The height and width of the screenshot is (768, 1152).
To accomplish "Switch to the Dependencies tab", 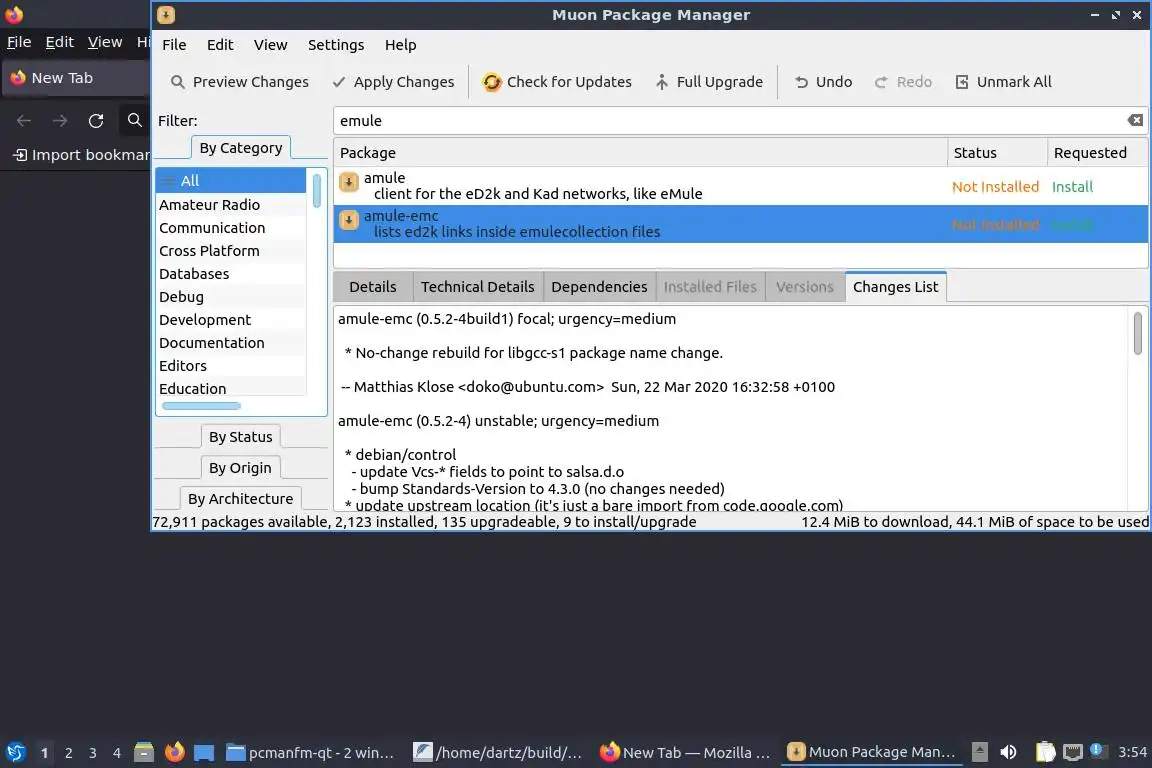I will [x=599, y=287].
